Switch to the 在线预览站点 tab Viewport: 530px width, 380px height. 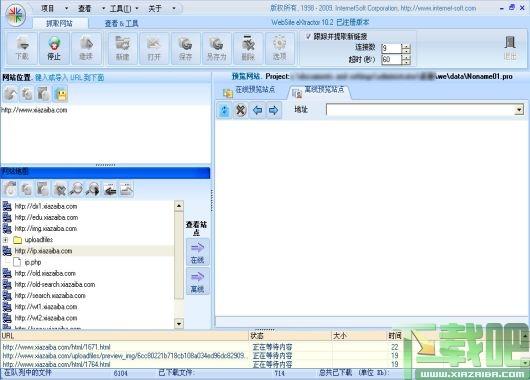(x=249, y=91)
